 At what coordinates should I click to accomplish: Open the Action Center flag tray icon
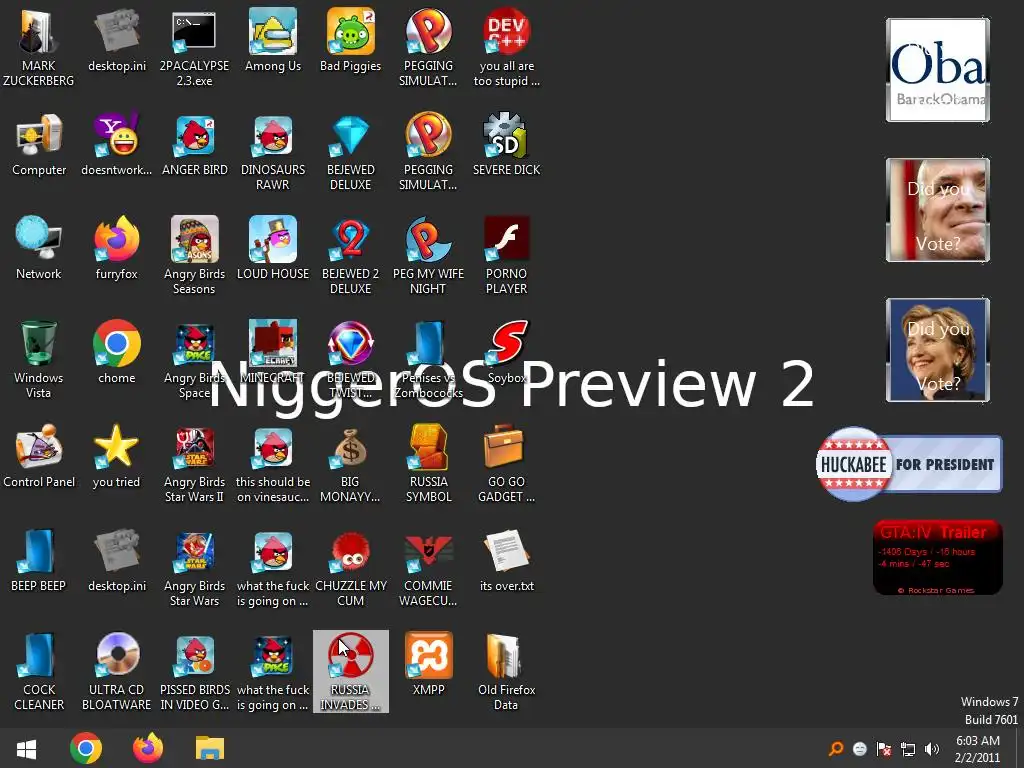click(884, 748)
